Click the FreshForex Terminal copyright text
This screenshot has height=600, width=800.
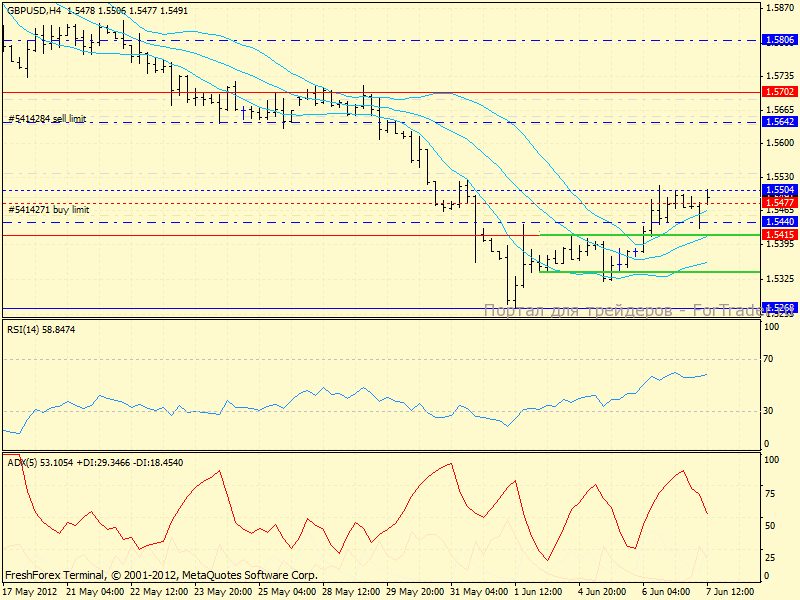(160, 575)
